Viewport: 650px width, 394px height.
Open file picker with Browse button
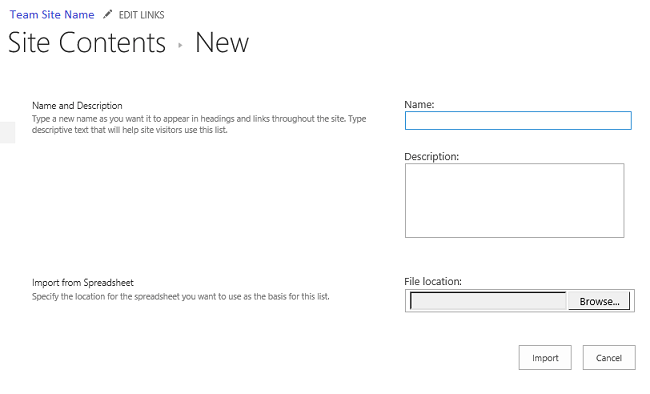(599, 301)
